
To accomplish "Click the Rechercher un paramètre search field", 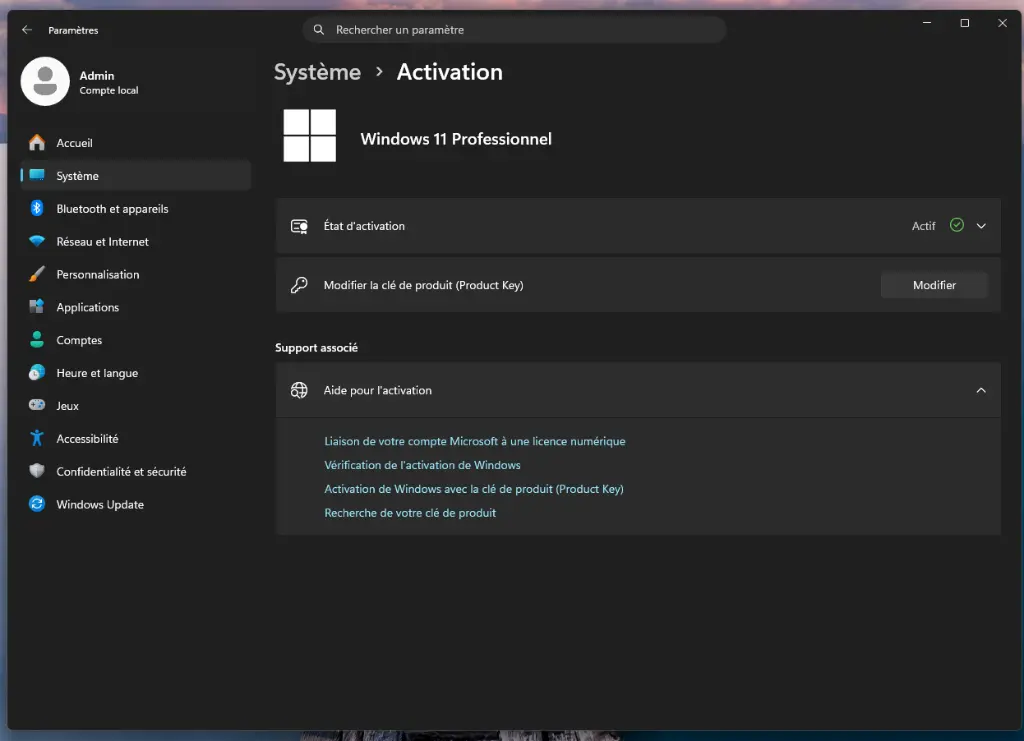I will [514, 29].
